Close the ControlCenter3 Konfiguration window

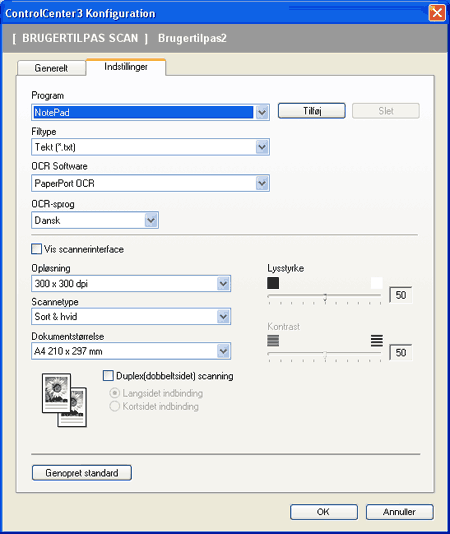[437, 13]
